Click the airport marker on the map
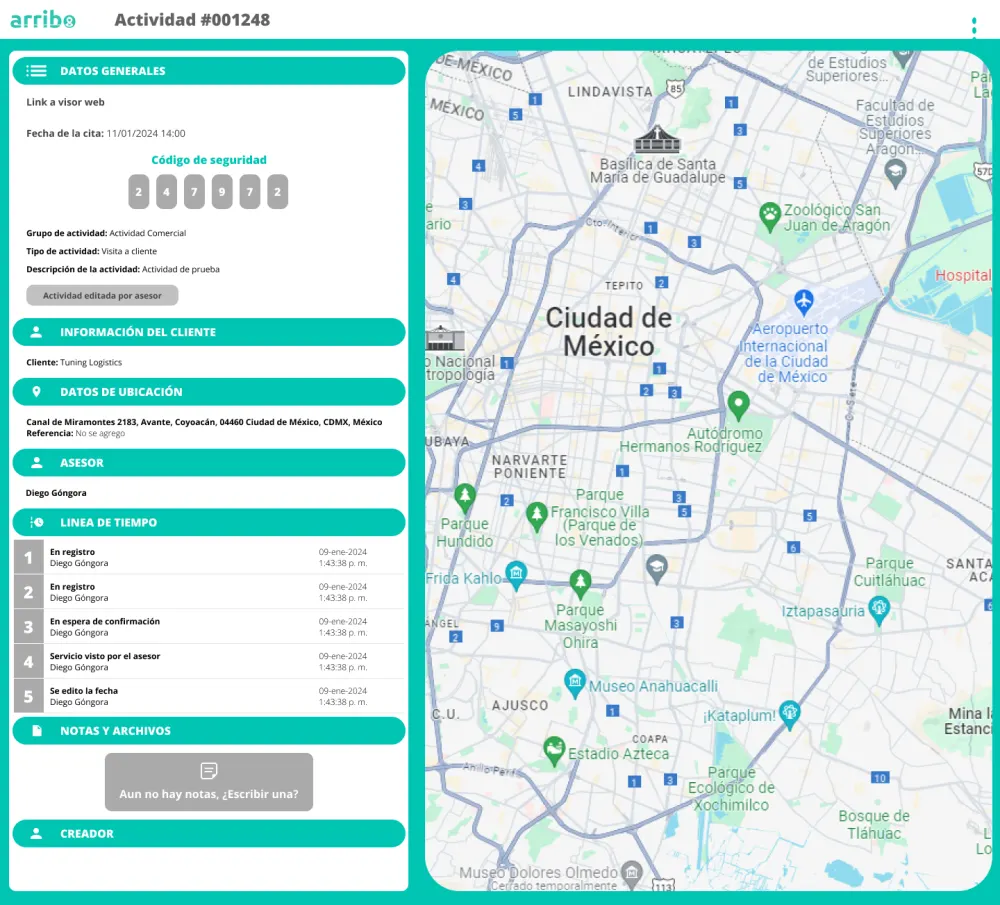The image size is (1000, 905). 804,302
